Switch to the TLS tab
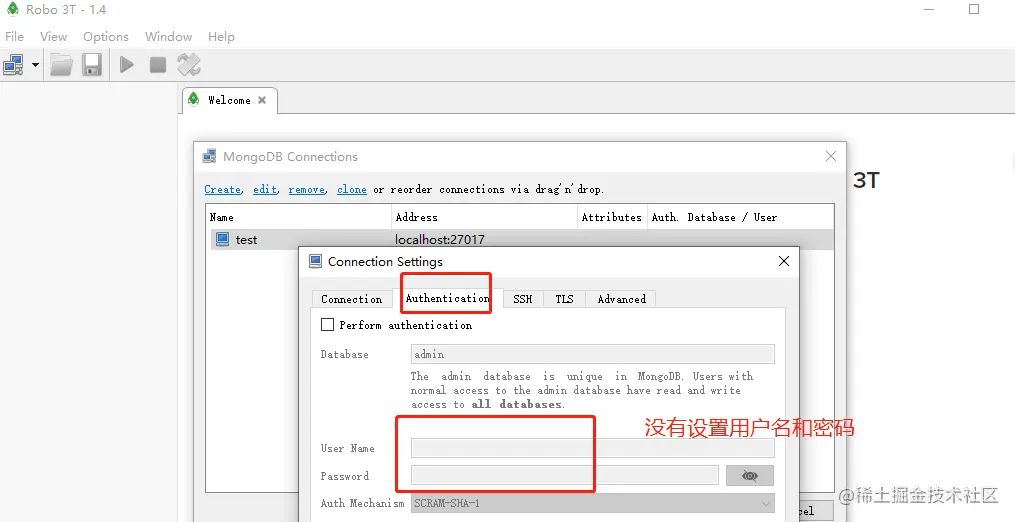This screenshot has height=522, width=1015. (564, 299)
